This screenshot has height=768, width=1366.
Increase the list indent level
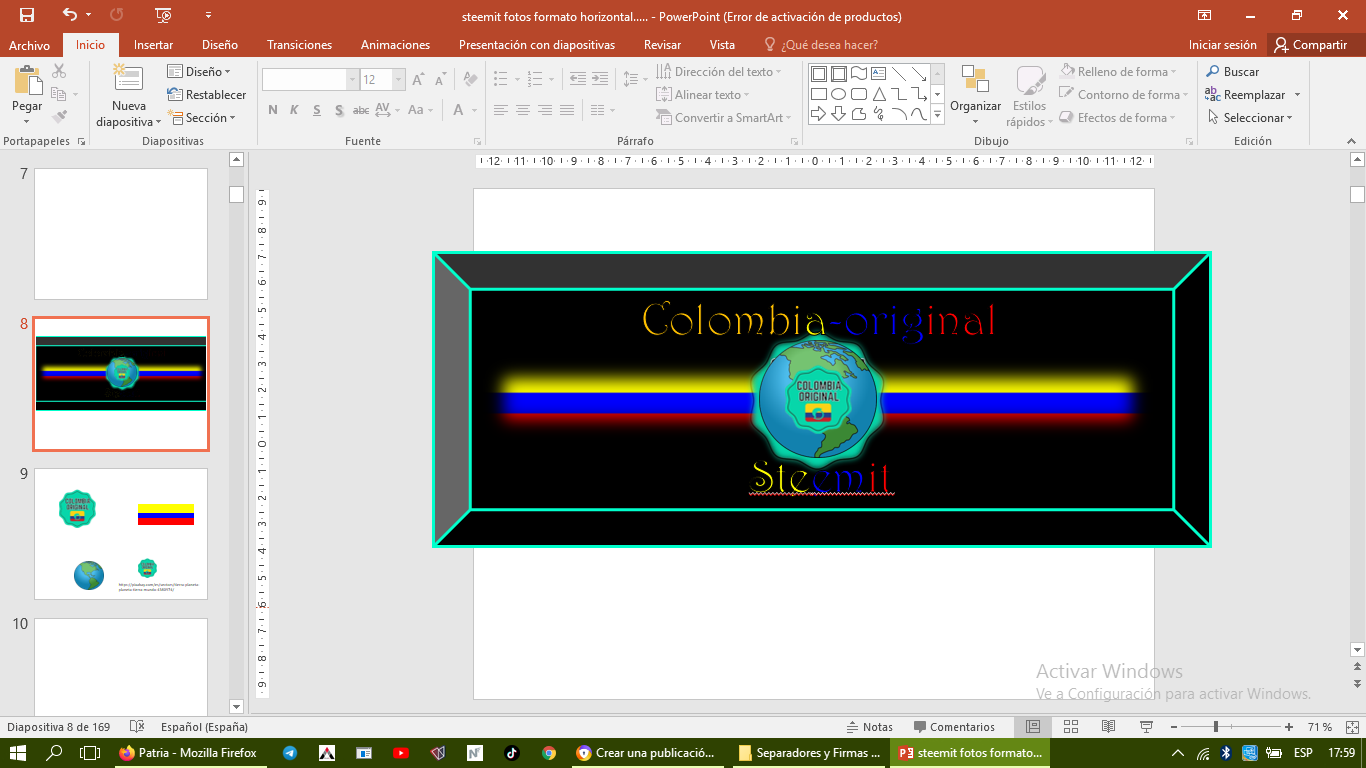click(x=601, y=78)
